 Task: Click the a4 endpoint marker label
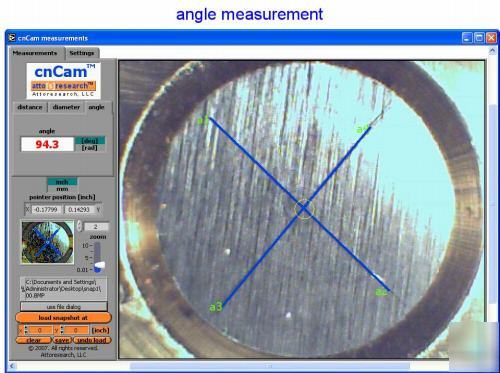(x=363, y=129)
